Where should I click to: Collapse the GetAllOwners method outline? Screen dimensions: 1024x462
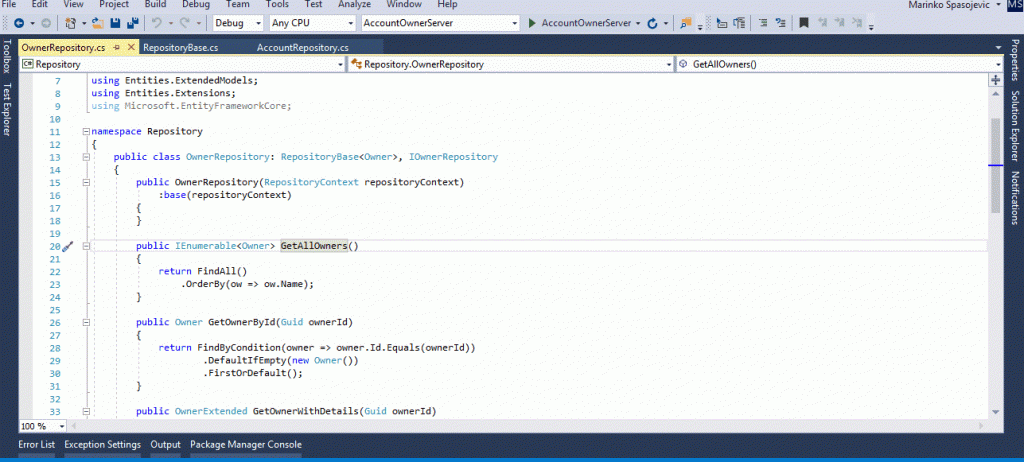click(84, 246)
